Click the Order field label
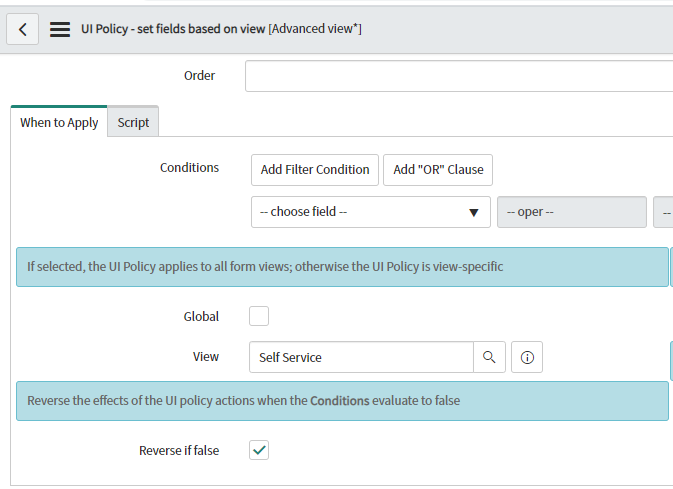 coord(200,76)
